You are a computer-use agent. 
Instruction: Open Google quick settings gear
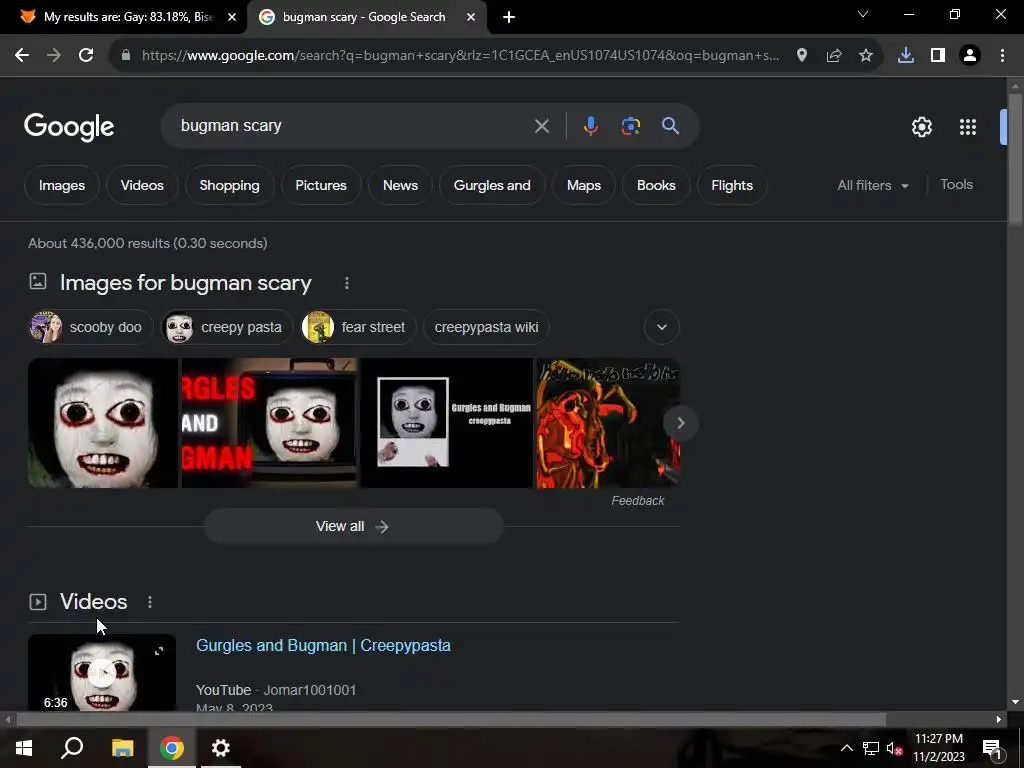[921, 127]
